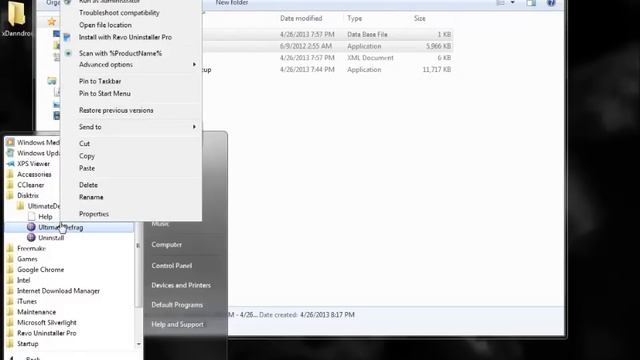The width and height of the screenshot is (640, 360).
Task: Open Help and Support
Action: [177, 324]
